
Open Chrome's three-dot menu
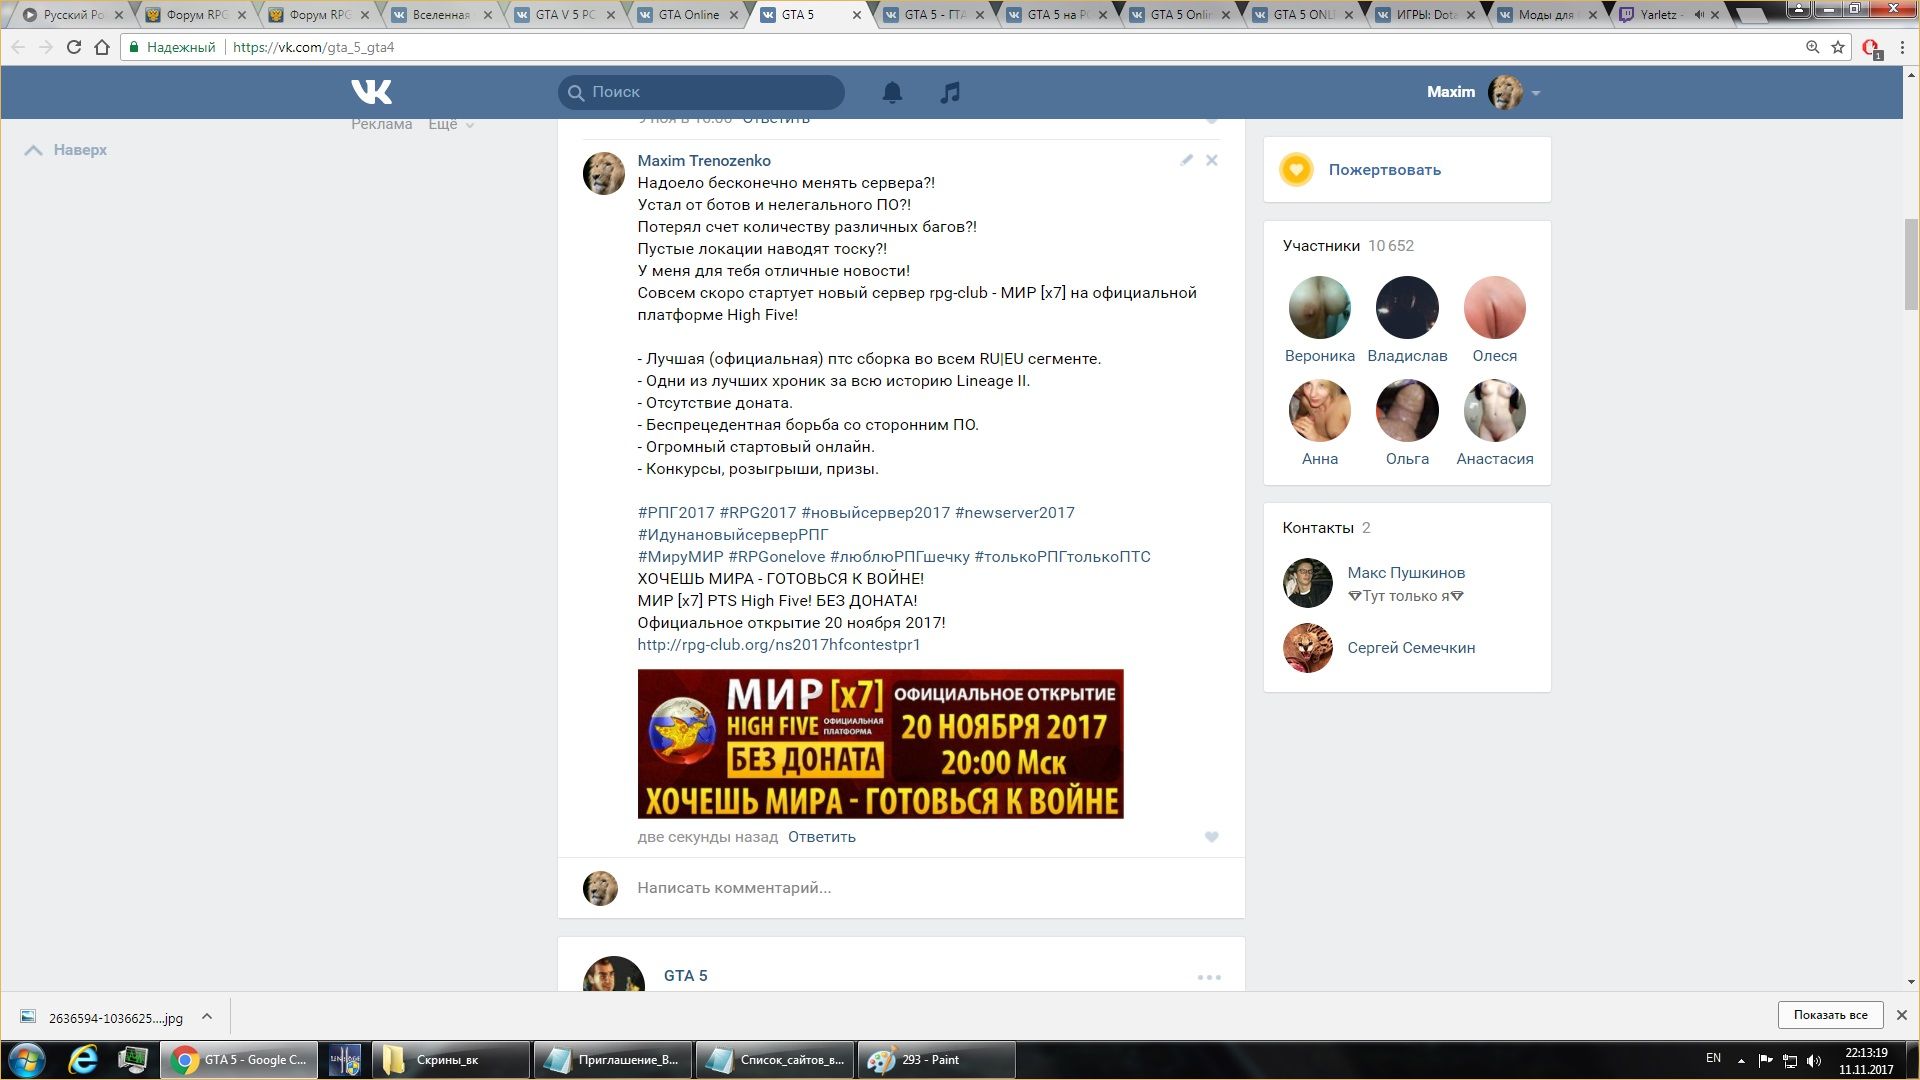pyautogui.click(x=1902, y=47)
